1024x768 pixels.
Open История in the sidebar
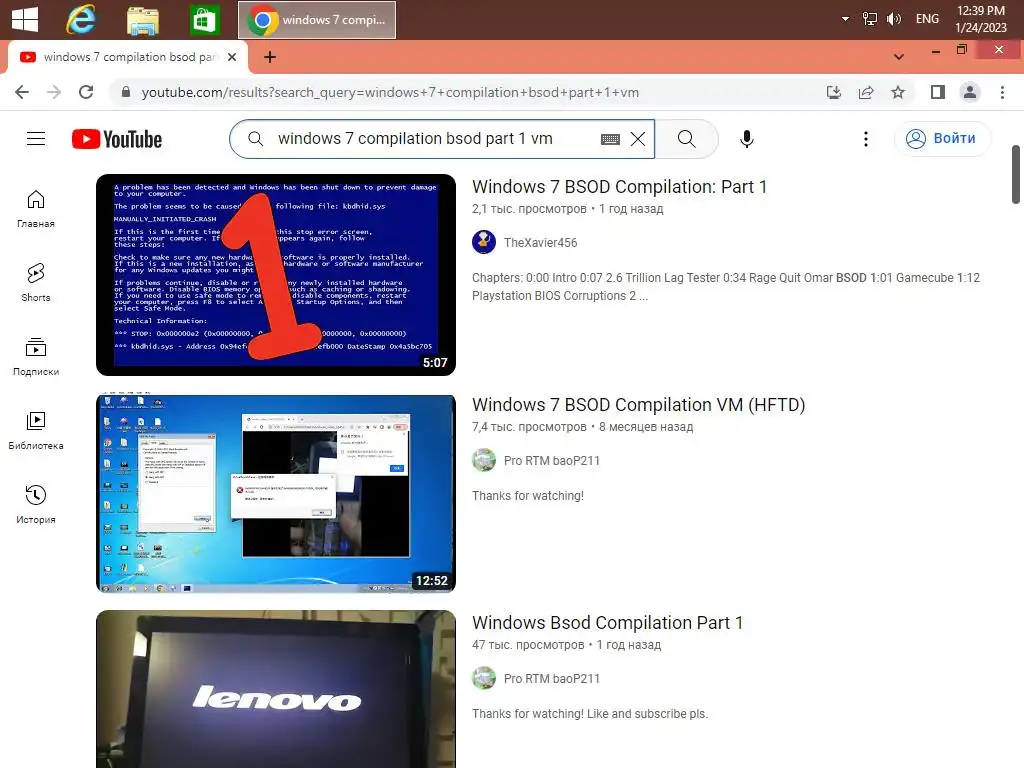tap(36, 504)
